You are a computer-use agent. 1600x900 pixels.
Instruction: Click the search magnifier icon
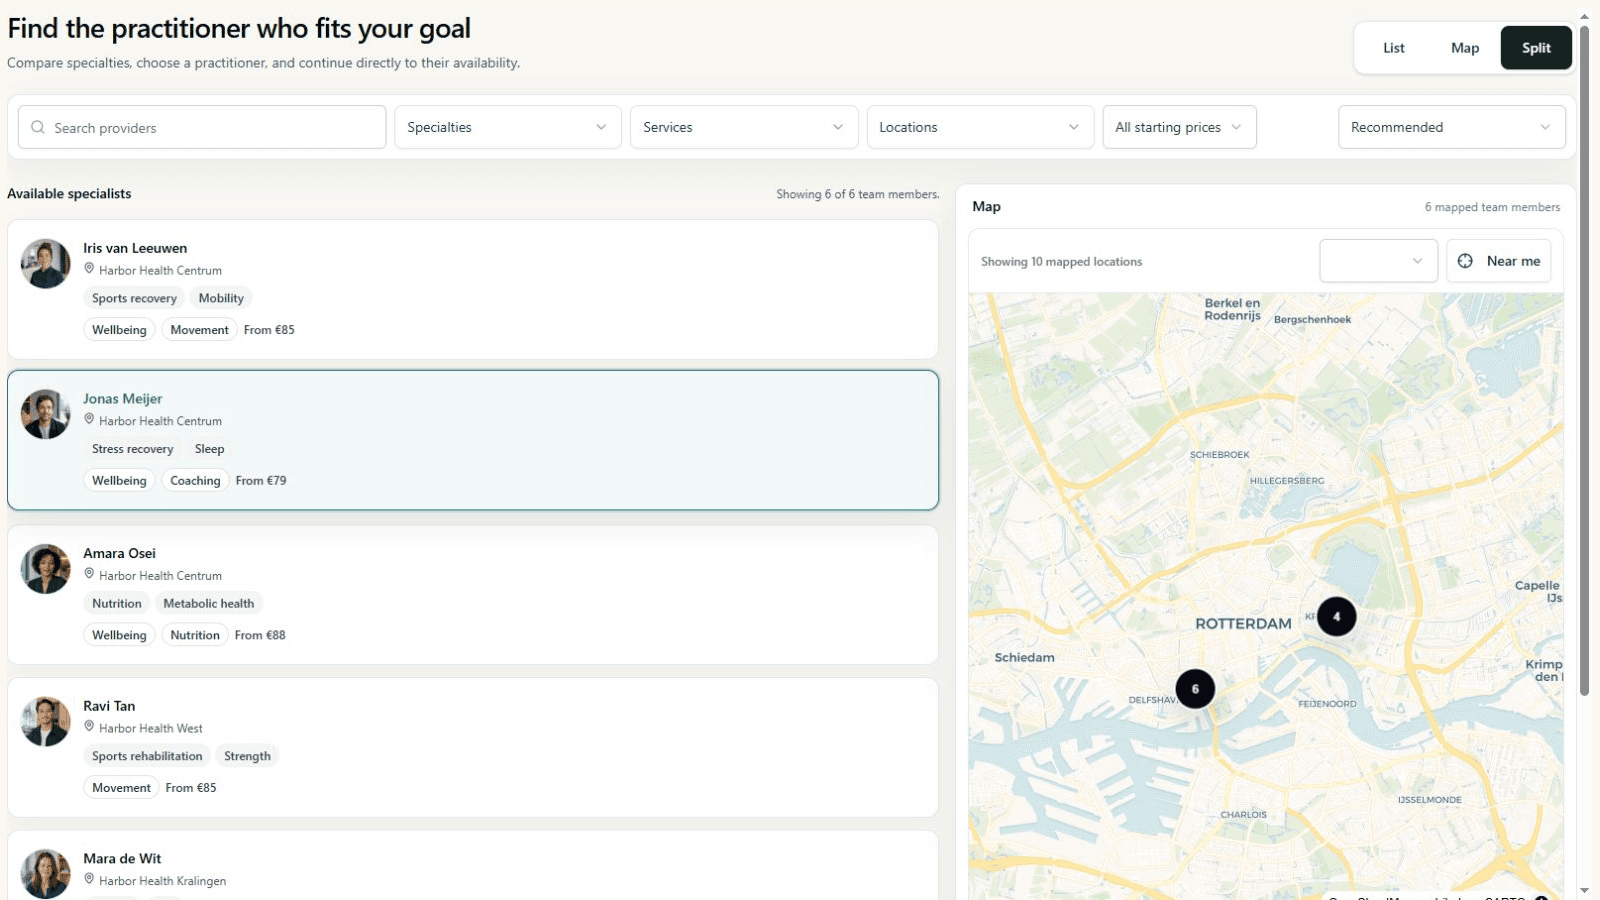pyautogui.click(x=38, y=127)
